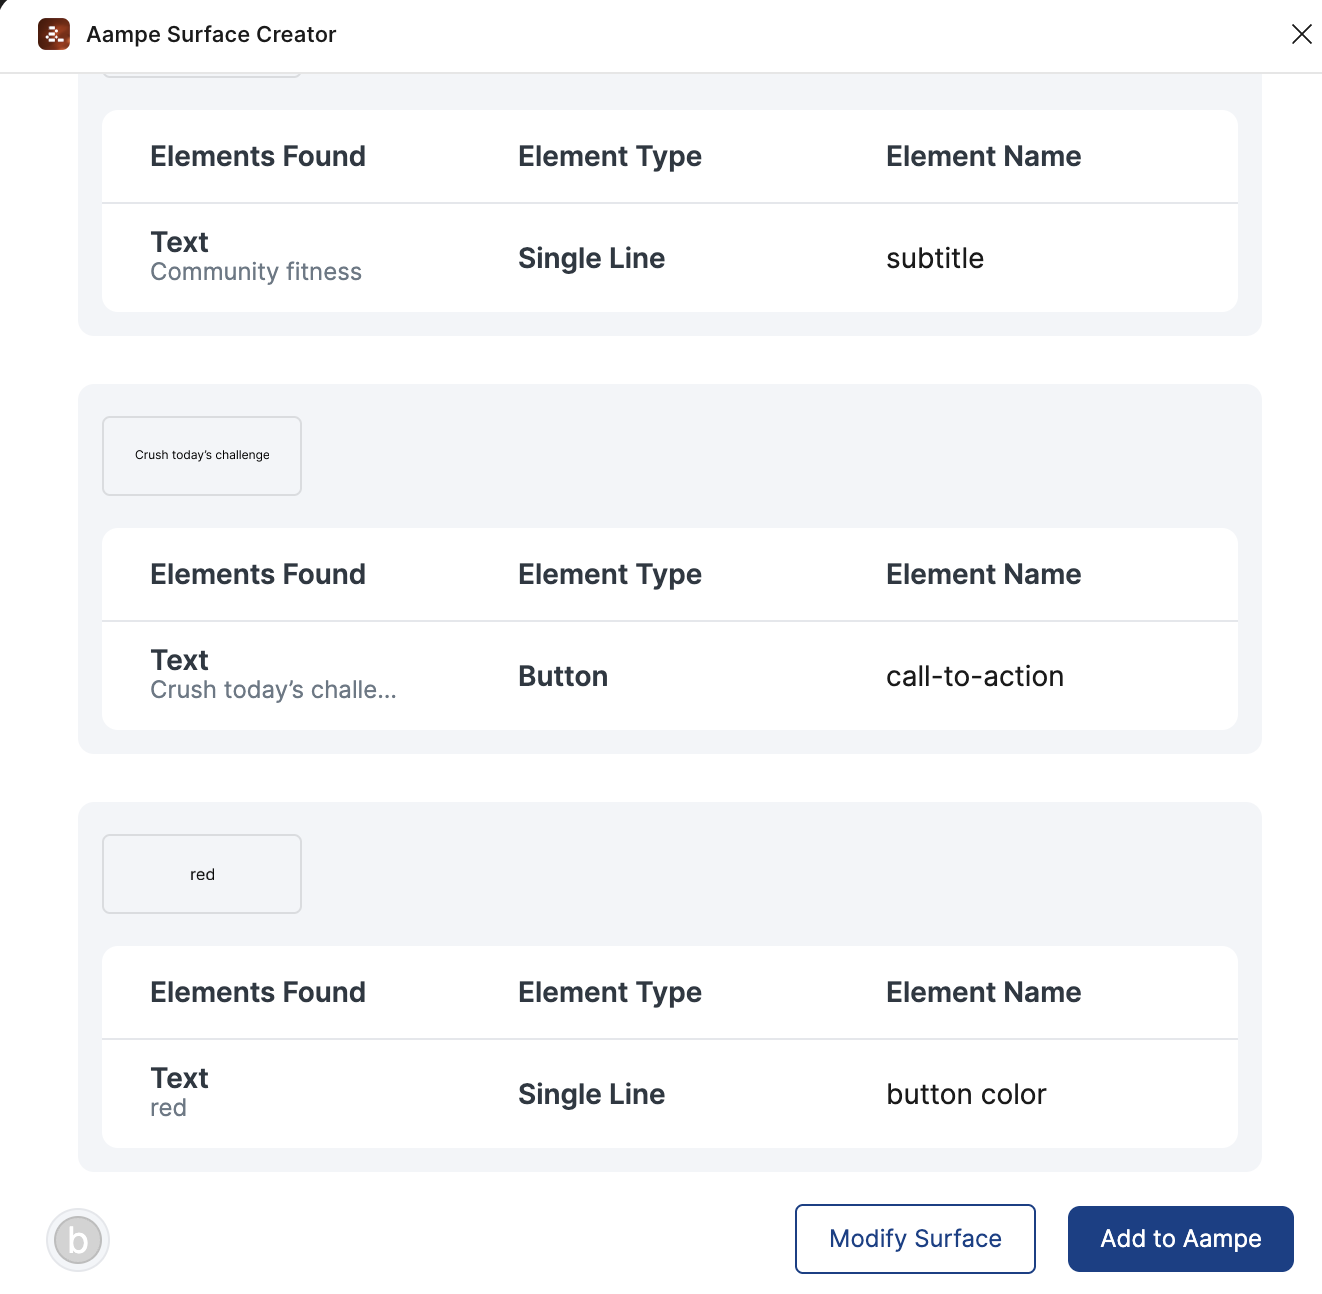
Task: Open the Button element type selector
Action: [x=563, y=676]
